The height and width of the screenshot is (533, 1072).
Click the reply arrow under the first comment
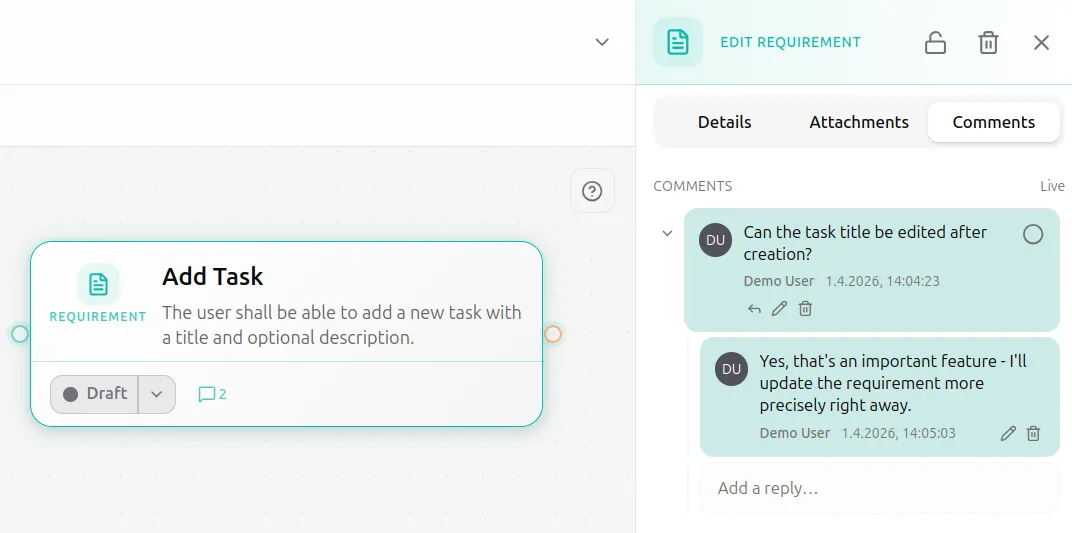coord(754,309)
